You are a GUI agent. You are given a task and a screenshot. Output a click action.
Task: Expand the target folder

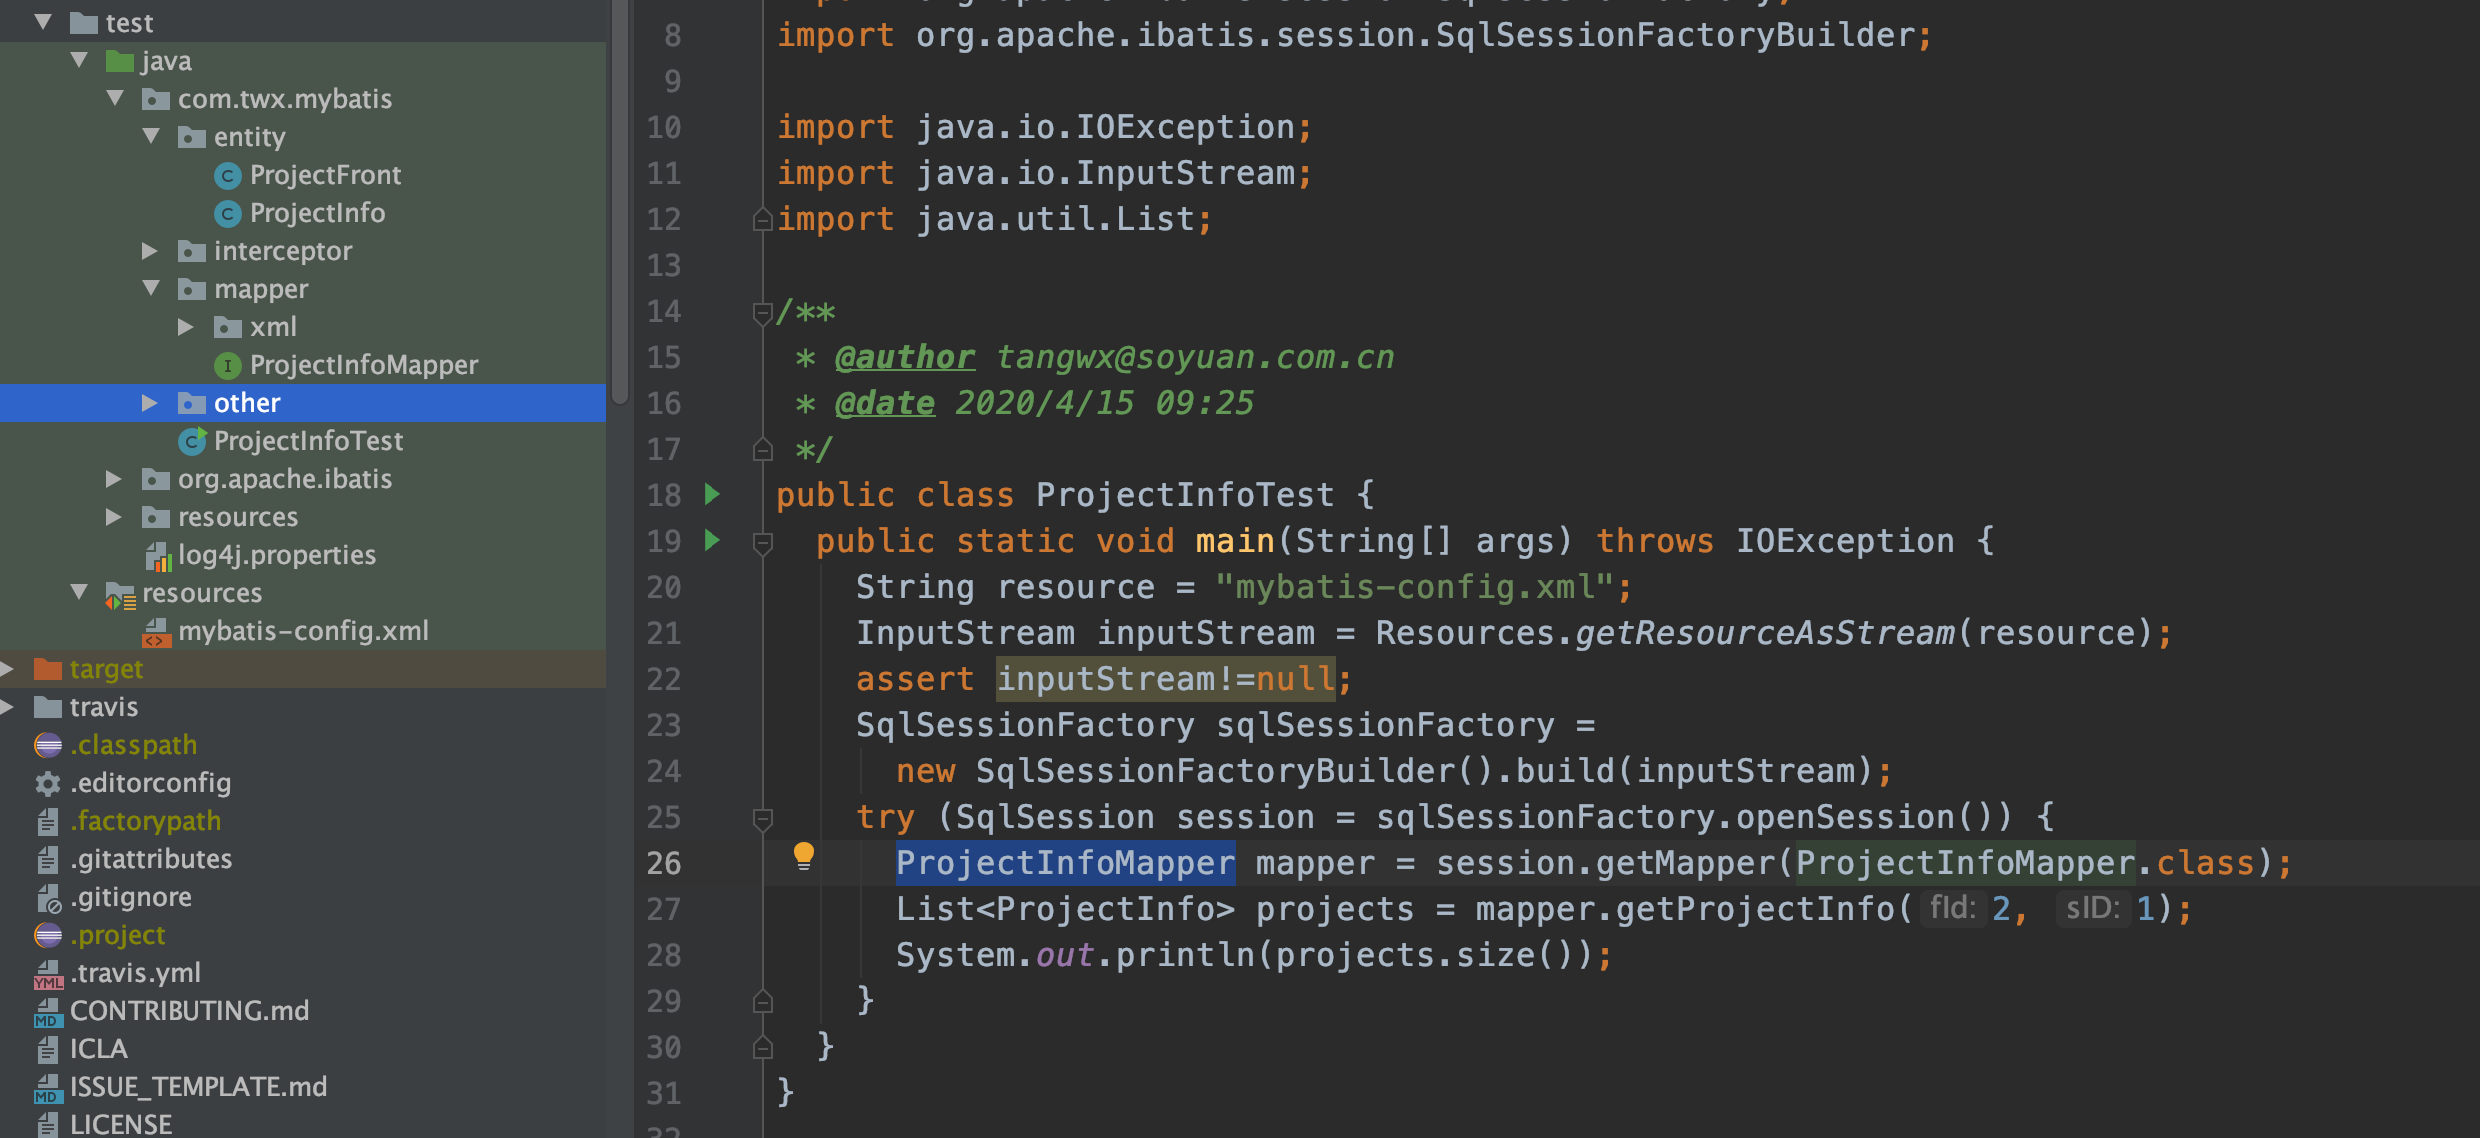8,669
